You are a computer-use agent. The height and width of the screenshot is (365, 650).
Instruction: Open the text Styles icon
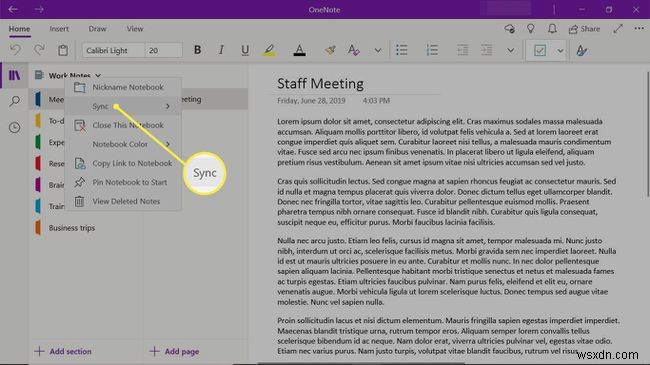point(353,50)
